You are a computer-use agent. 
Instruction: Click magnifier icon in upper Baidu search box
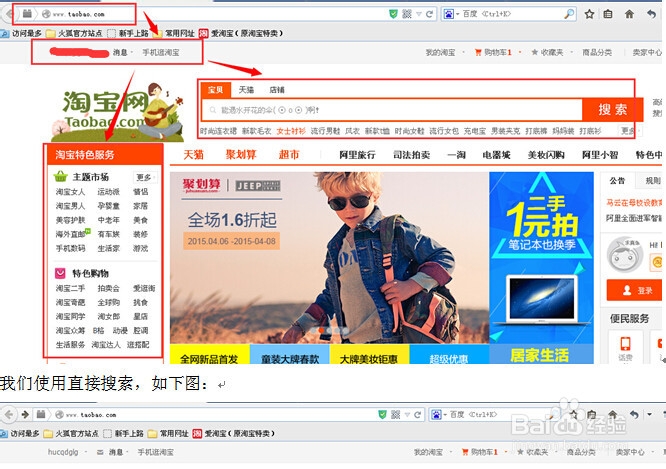pyautogui.click(x=569, y=14)
